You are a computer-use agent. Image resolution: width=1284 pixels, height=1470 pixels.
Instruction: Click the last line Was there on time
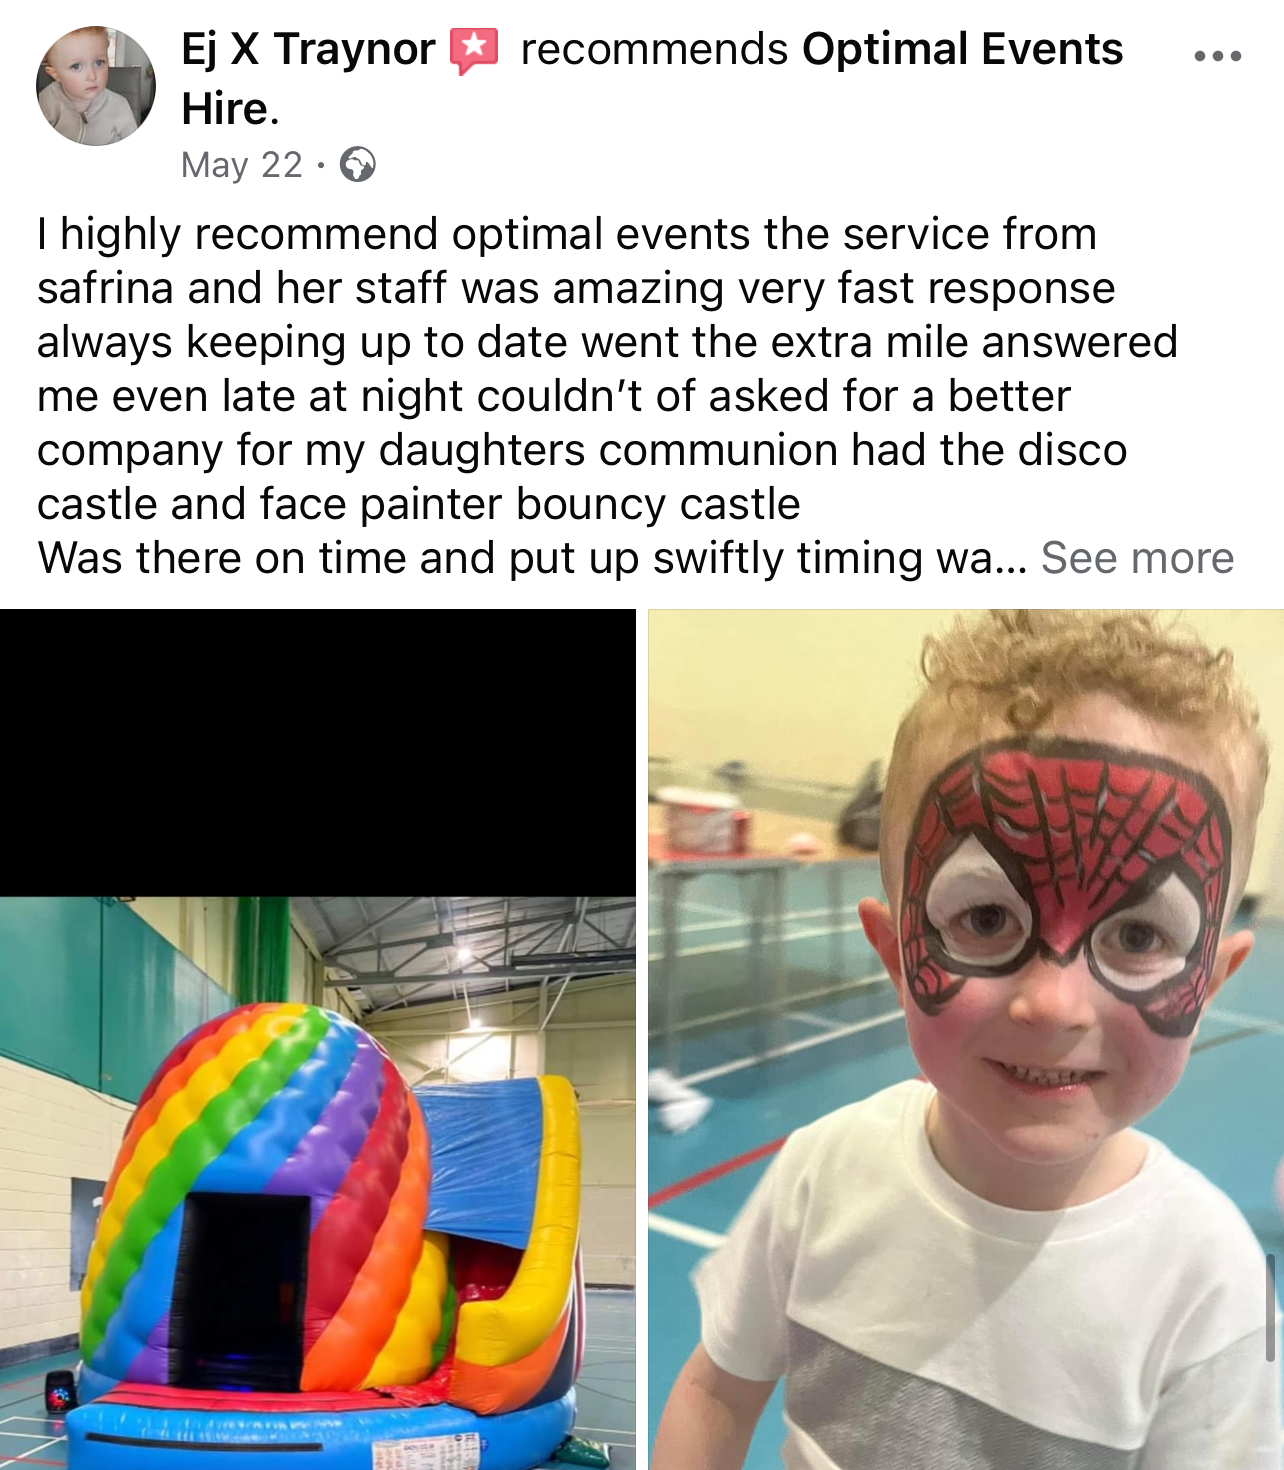coord(532,558)
